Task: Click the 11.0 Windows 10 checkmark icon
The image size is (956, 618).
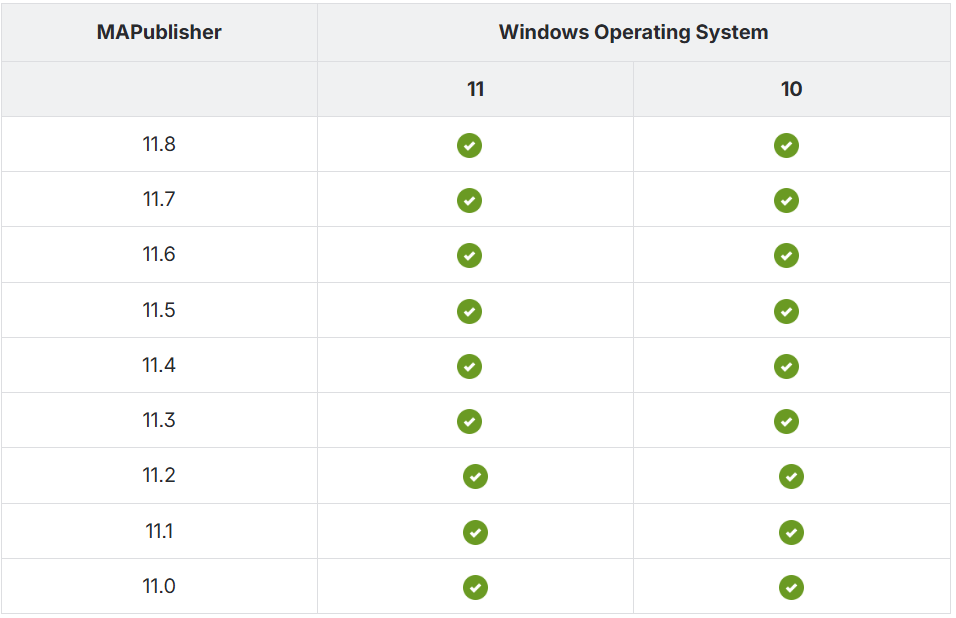Action: coord(791,587)
